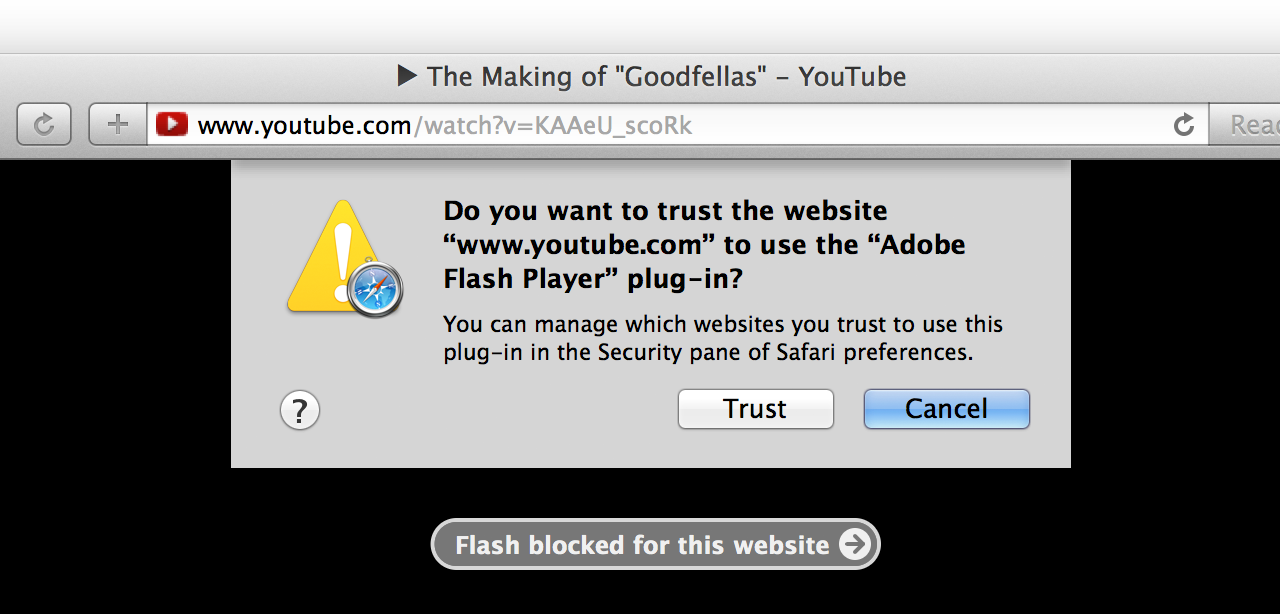This screenshot has width=1280, height=614.
Task: Click the Safari compass badge on warning icon
Action: pos(377,291)
